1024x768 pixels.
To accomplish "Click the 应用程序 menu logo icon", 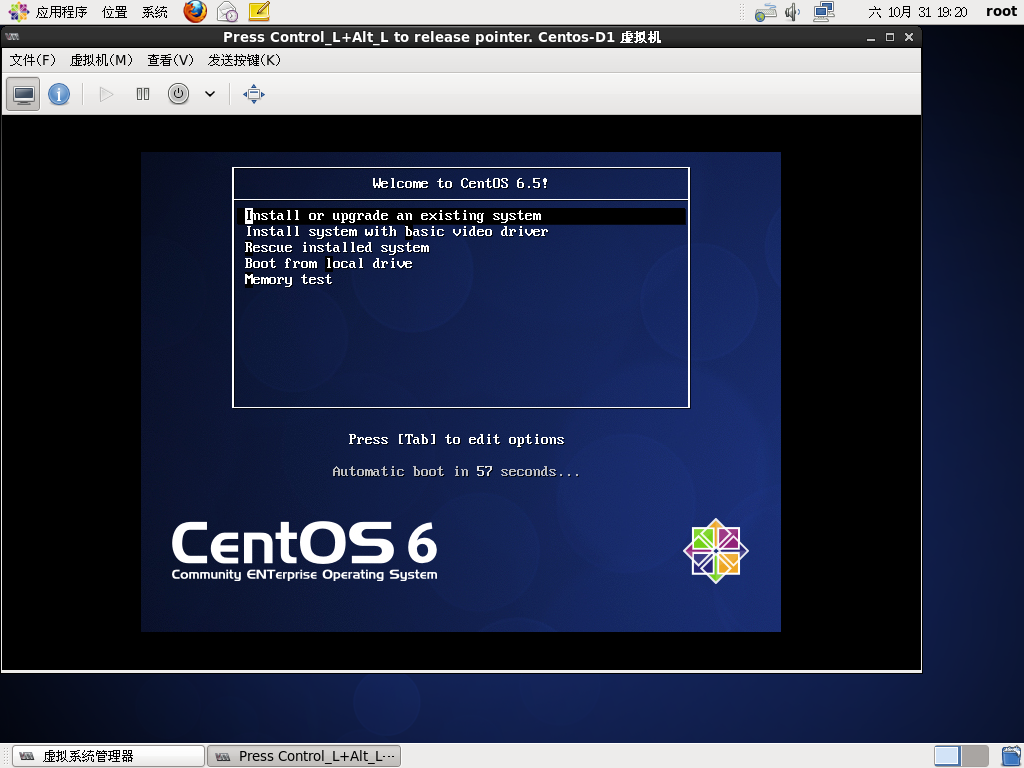I will (x=18, y=12).
